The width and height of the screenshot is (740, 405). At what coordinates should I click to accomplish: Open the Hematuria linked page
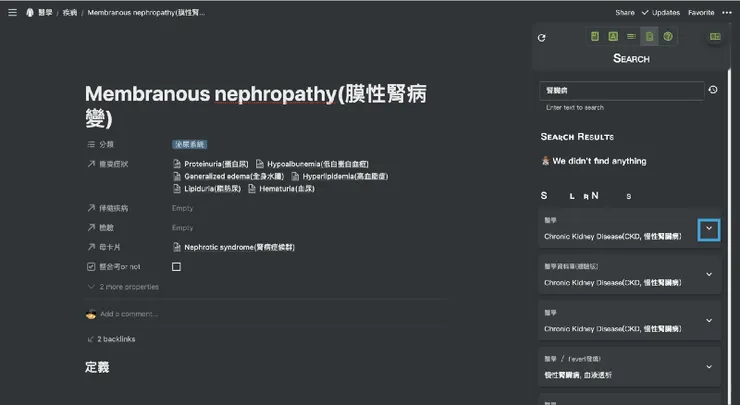tap(281, 188)
